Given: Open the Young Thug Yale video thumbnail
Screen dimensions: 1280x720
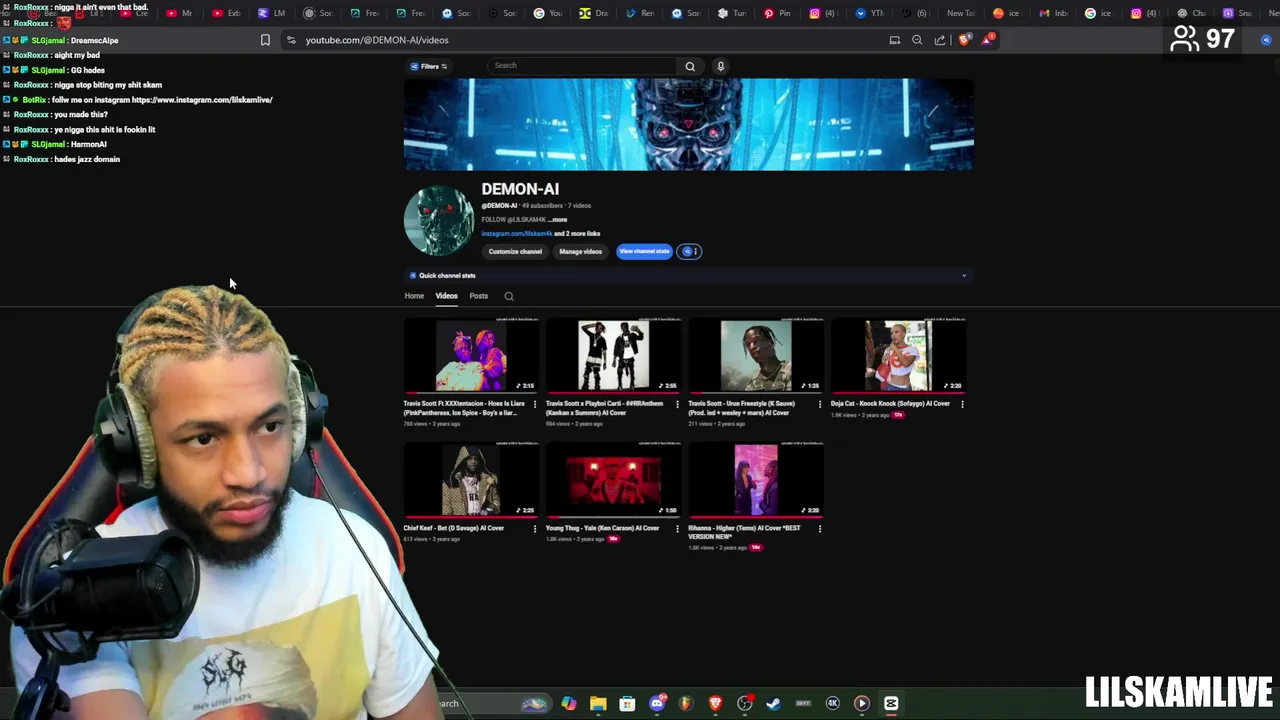Looking at the screenshot, I should pyautogui.click(x=613, y=480).
